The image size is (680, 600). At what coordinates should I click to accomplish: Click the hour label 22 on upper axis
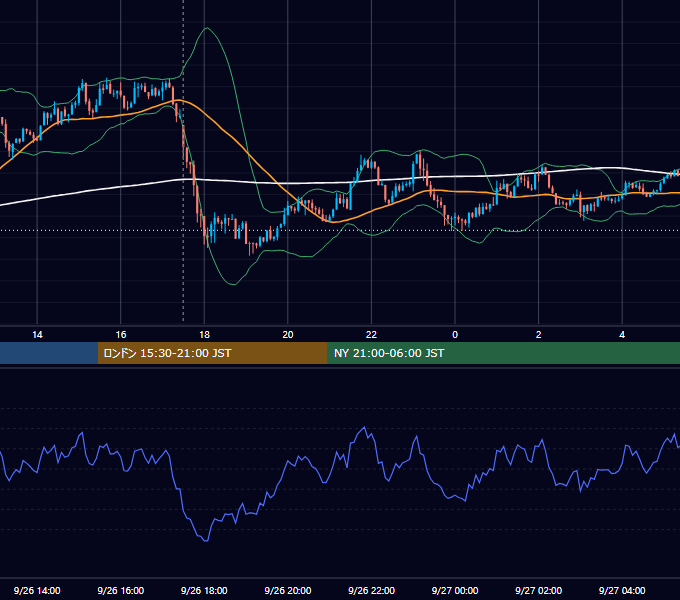pyautogui.click(x=371, y=335)
